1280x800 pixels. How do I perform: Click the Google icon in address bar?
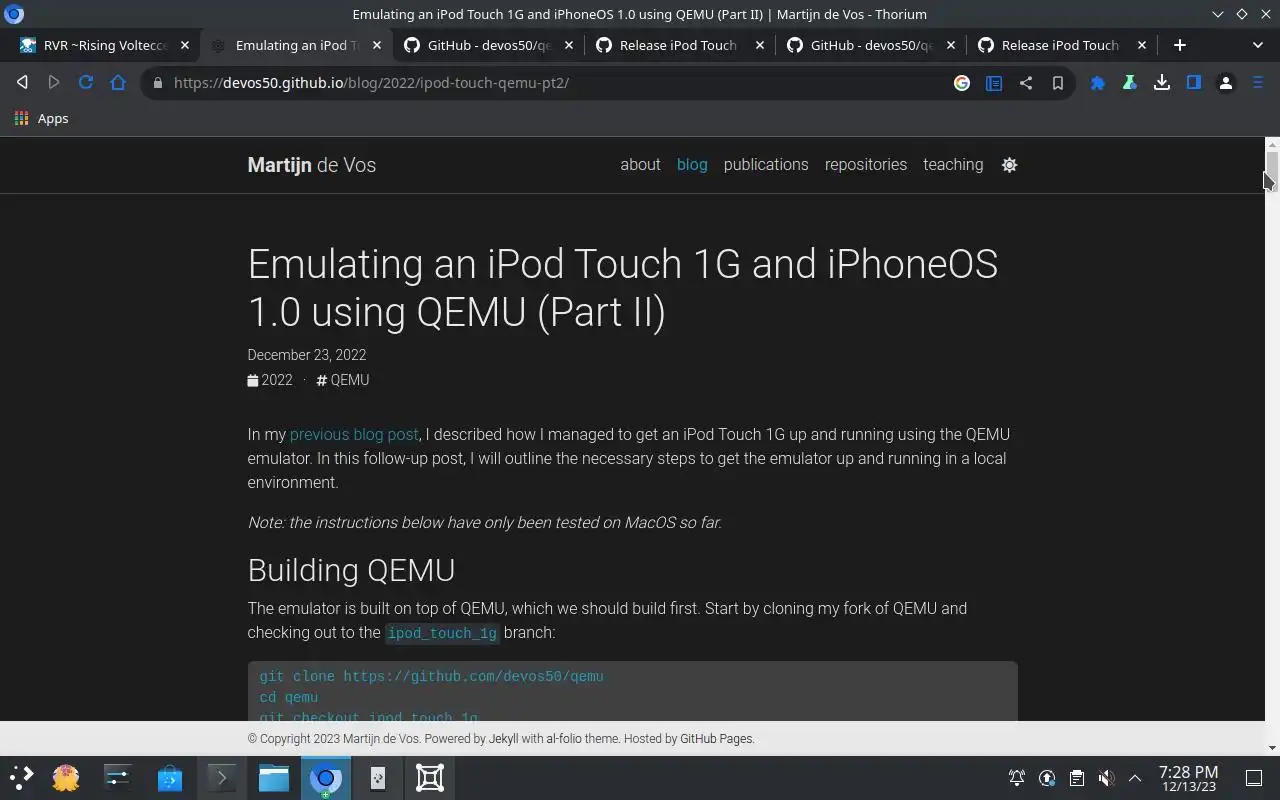pyautogui.click(x=962, y=83)
